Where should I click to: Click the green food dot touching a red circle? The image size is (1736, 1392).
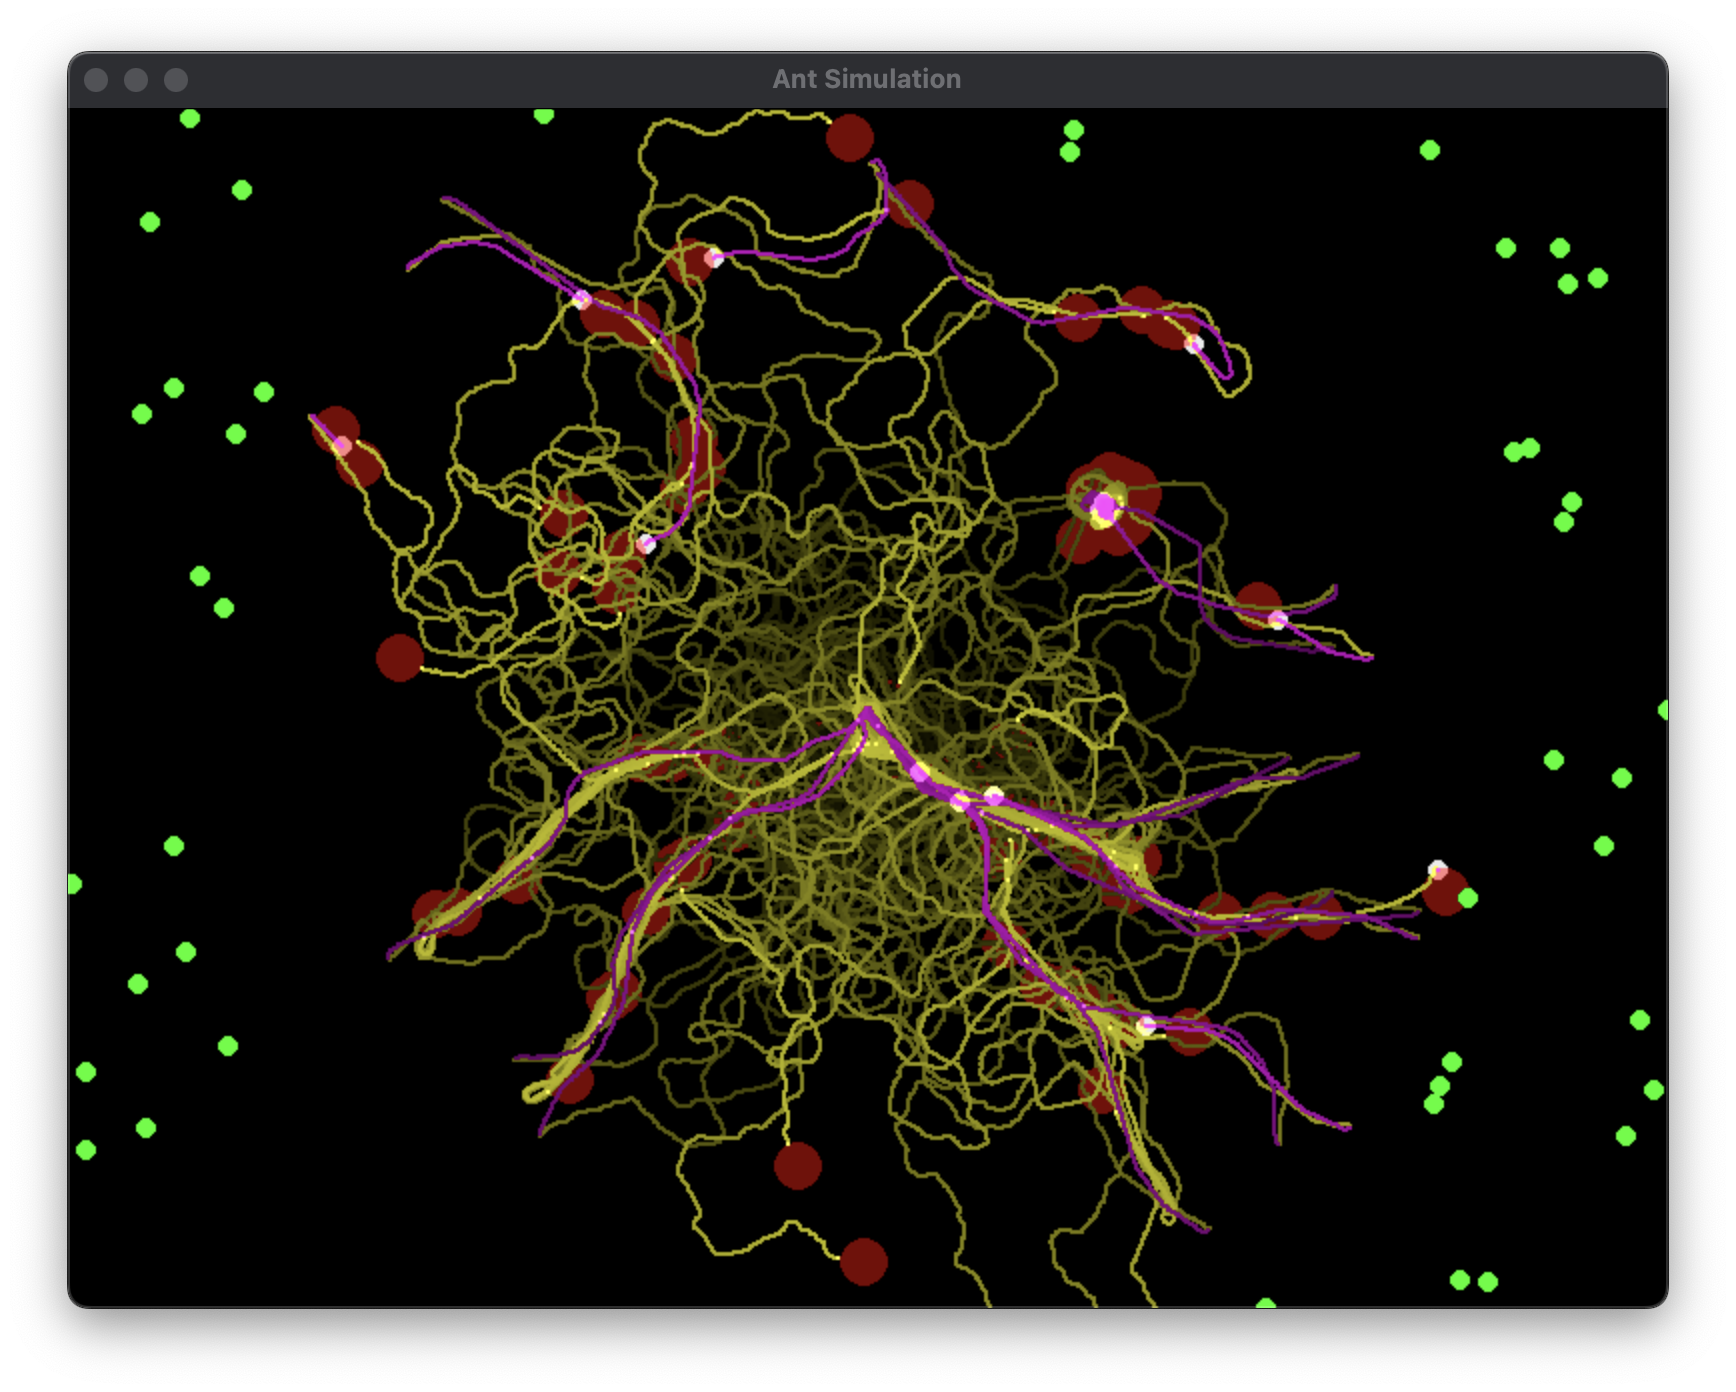point(1467,898)
